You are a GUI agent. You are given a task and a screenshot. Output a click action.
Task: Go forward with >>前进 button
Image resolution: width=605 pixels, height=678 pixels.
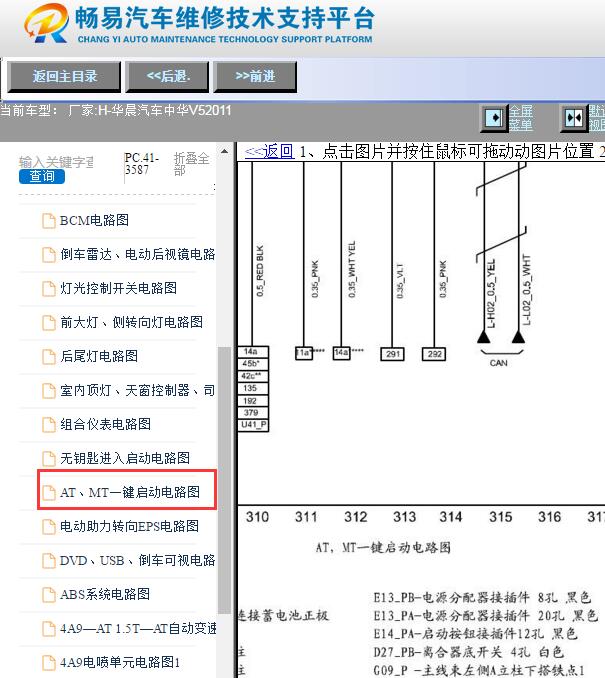point(255,77)
